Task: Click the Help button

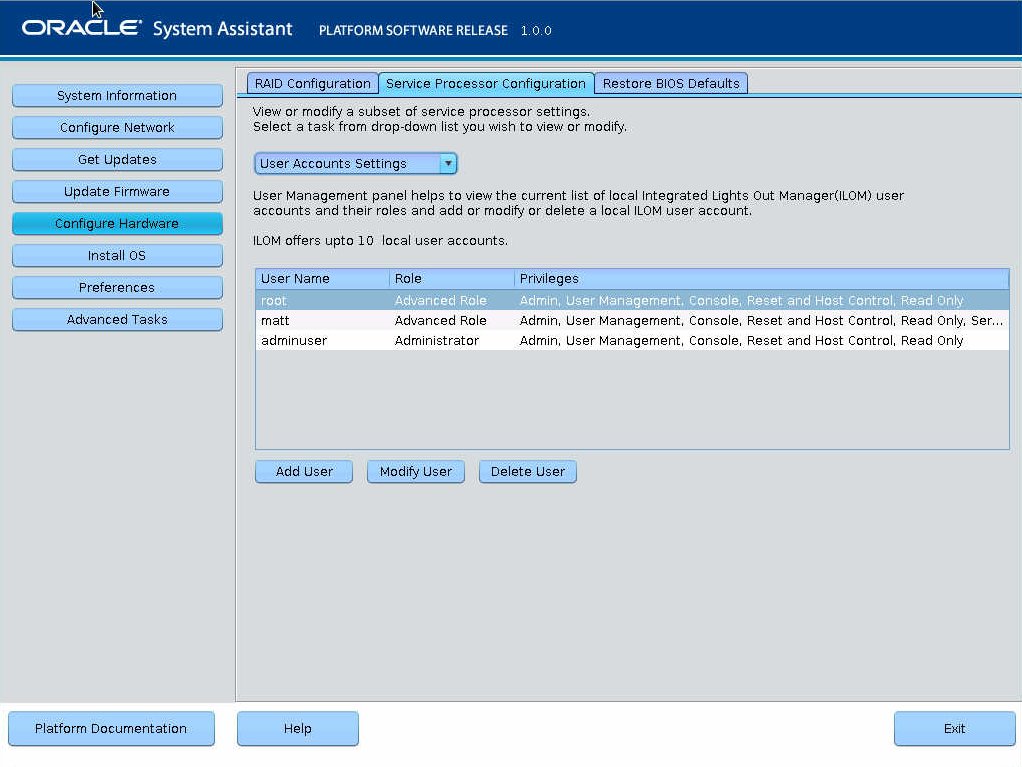Action: [298, 729]
